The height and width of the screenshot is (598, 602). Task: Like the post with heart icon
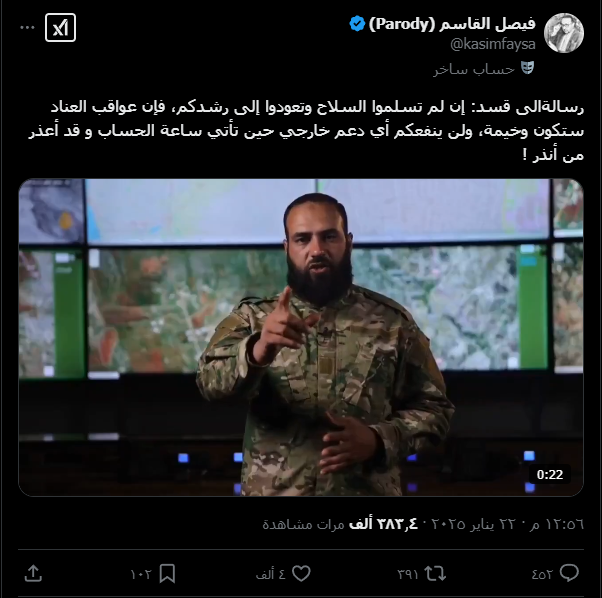pos(301,574)
